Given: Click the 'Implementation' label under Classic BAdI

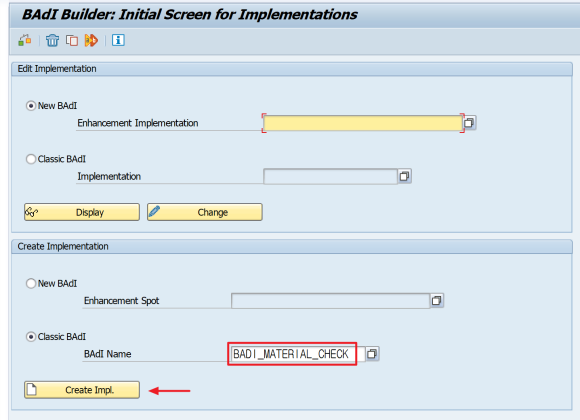Looking at the screenshot, I should pyautogui.click(x=109, y=176).
